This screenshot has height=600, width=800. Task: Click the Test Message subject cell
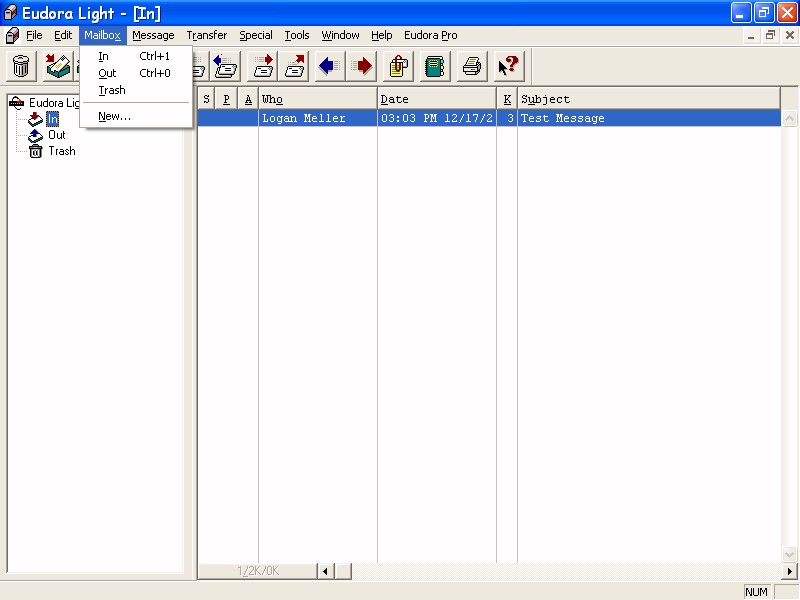pos(649,118)
